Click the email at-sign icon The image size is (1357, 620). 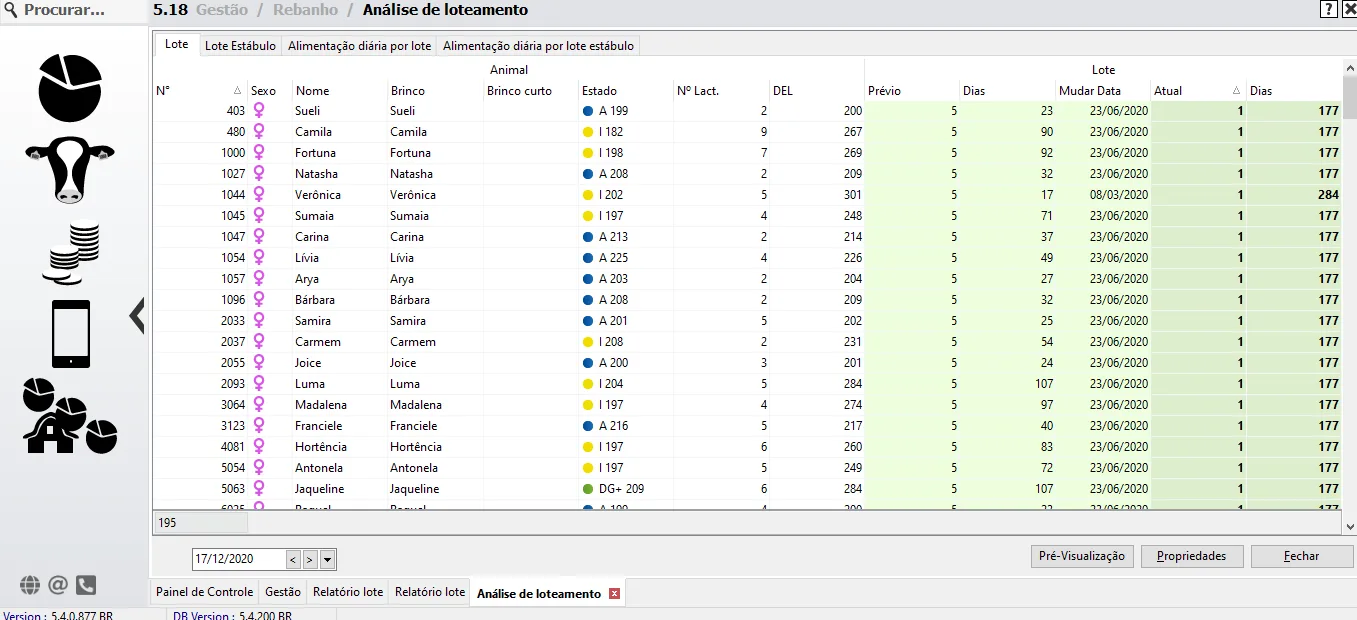pyautogui.click(x=58, y=585)
